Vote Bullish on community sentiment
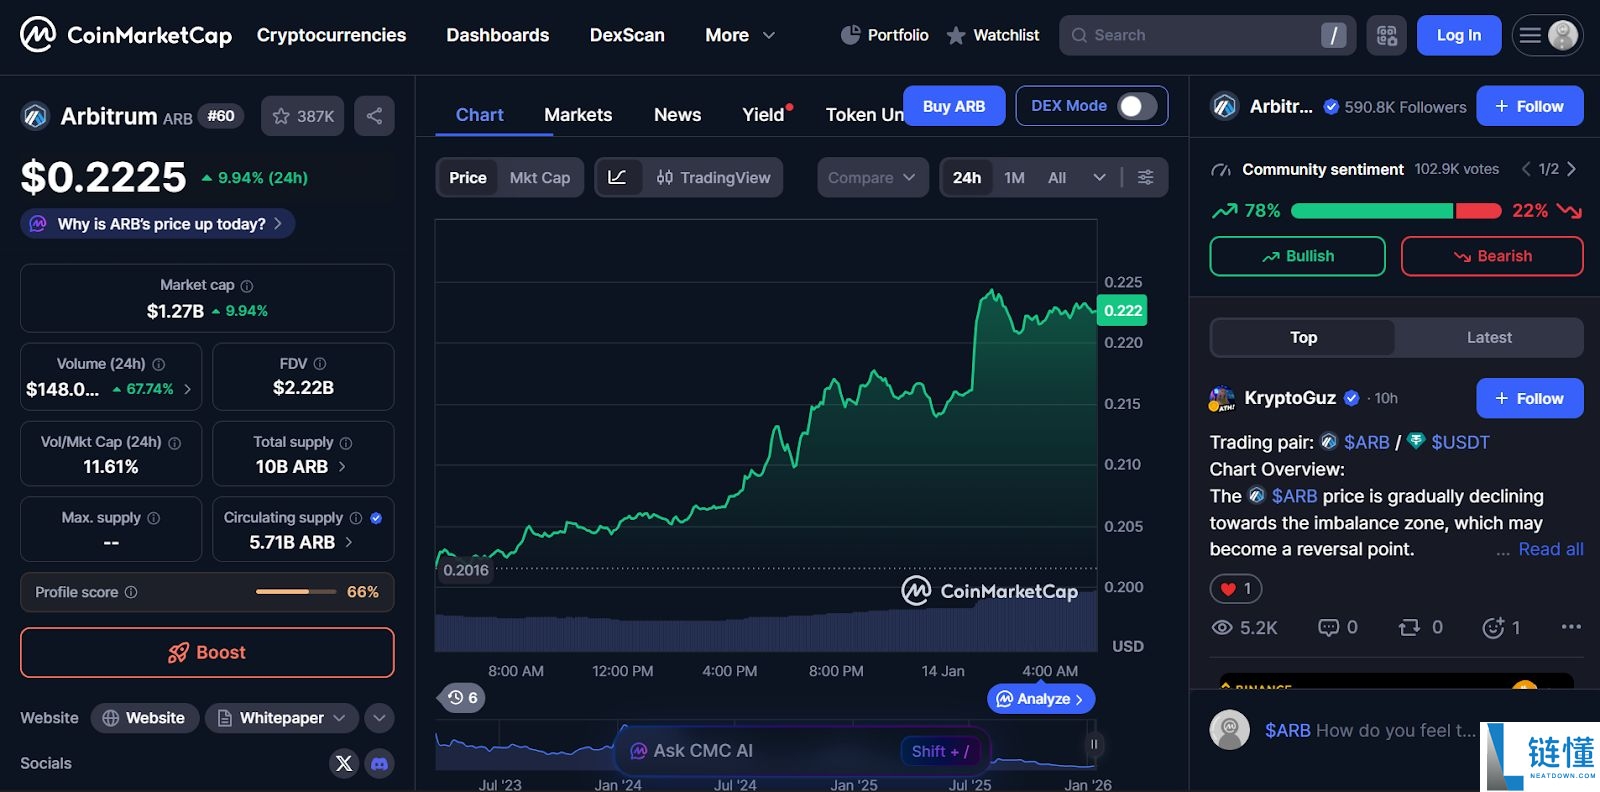The height and width of the screenshot is (792, 1600). tap(1297, 256)
